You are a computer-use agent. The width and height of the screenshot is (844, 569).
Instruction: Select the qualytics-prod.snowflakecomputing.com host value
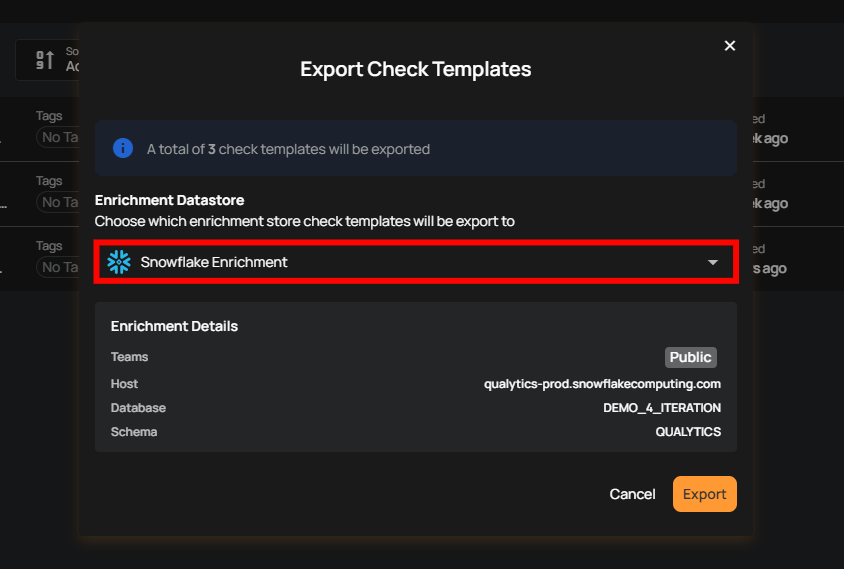click(602, 384)
